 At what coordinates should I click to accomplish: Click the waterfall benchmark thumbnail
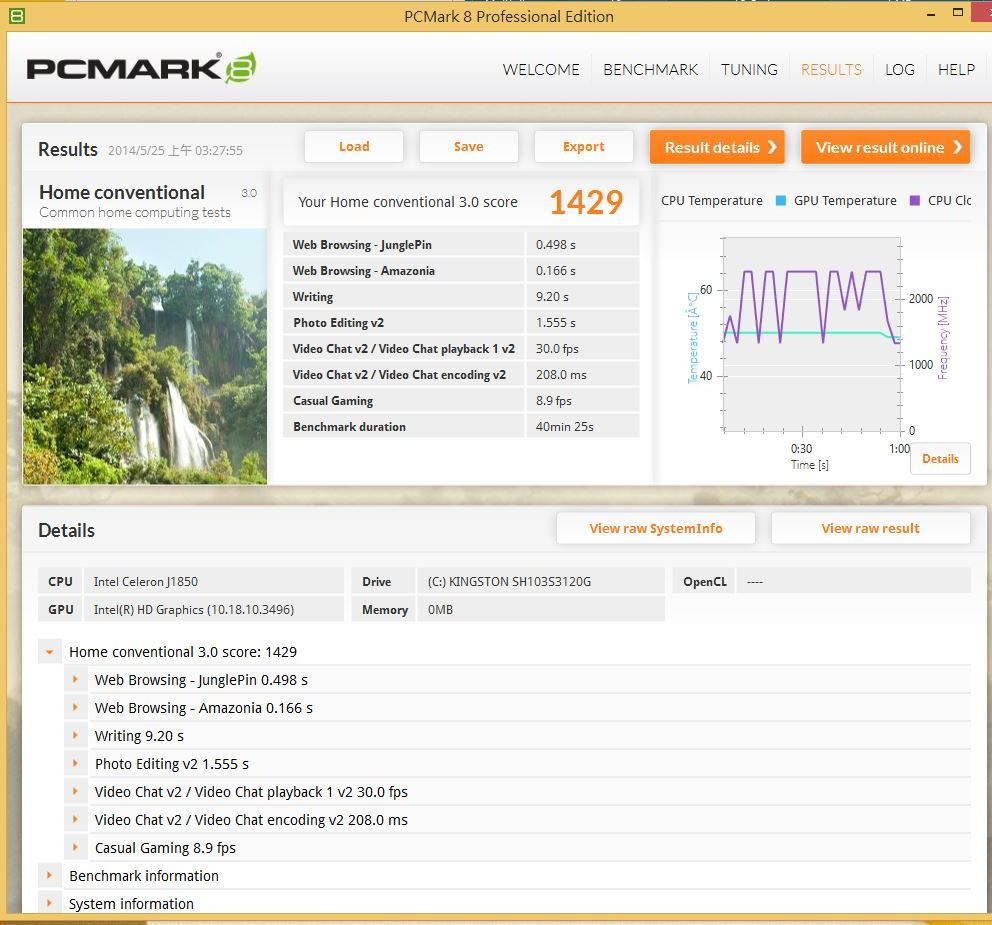pos(145,356)
